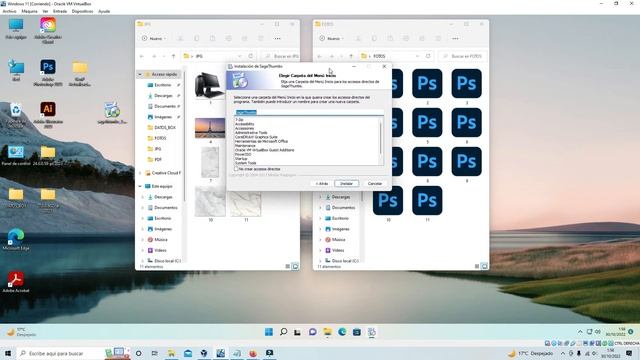Viewport: 640px width, 360px height.
Task: Open the Windows 11 Start button in the VM taskbar
Action: 269,332
